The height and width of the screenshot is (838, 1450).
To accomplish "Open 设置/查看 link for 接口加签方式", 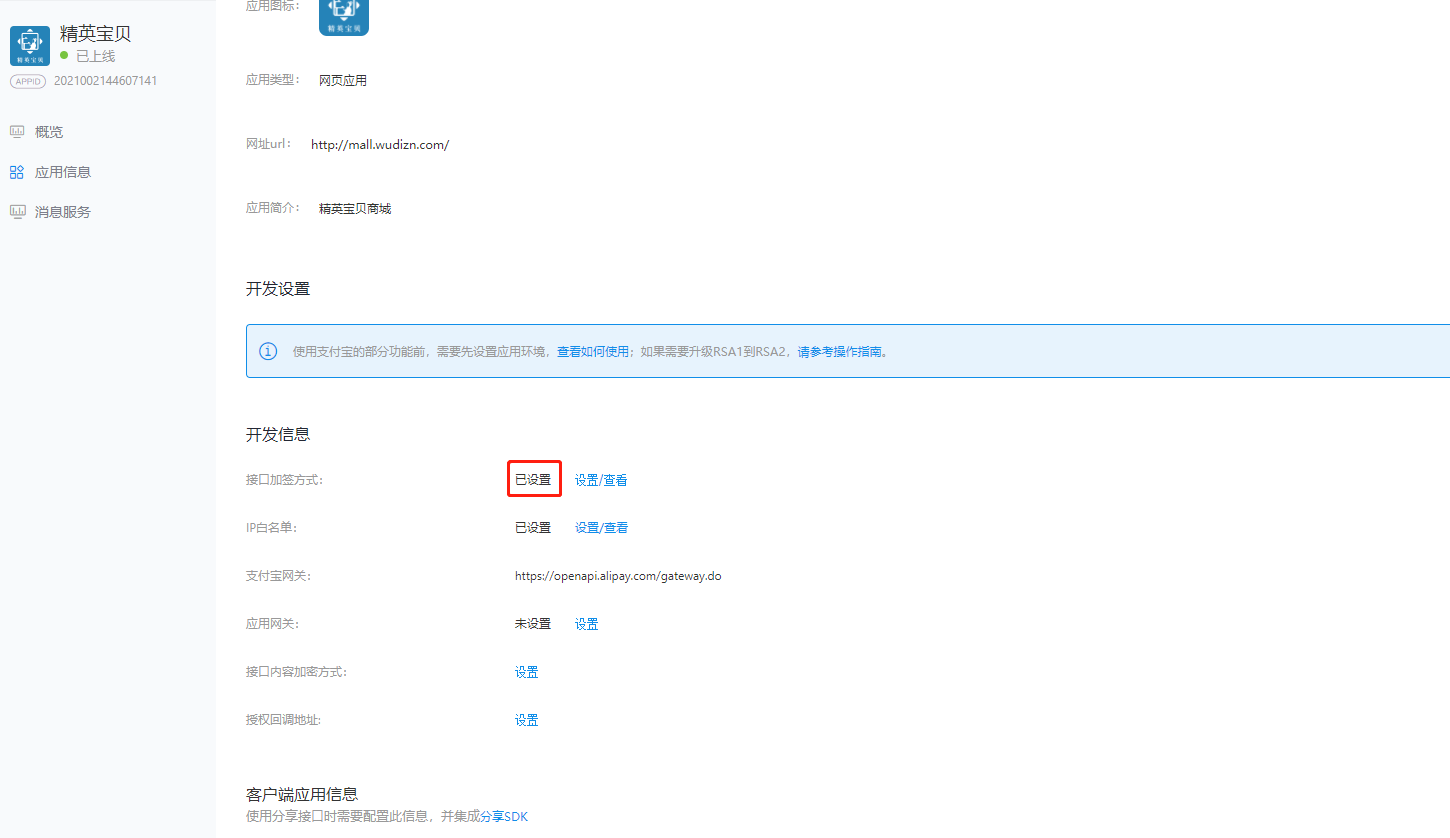I will point(601,480).
